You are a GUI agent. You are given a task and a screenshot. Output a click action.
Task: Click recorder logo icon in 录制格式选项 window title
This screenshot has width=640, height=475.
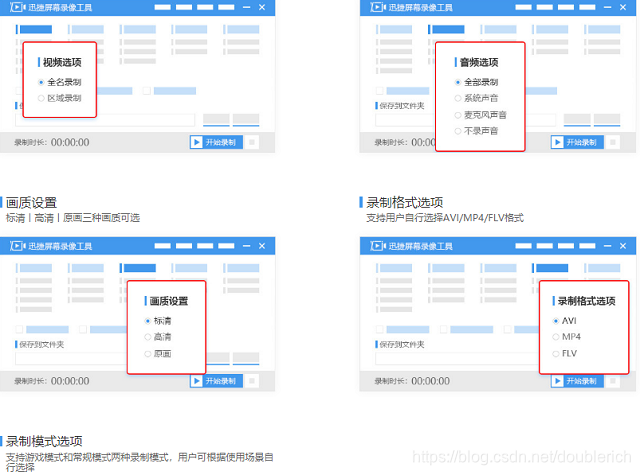click(x=378, y=246)
